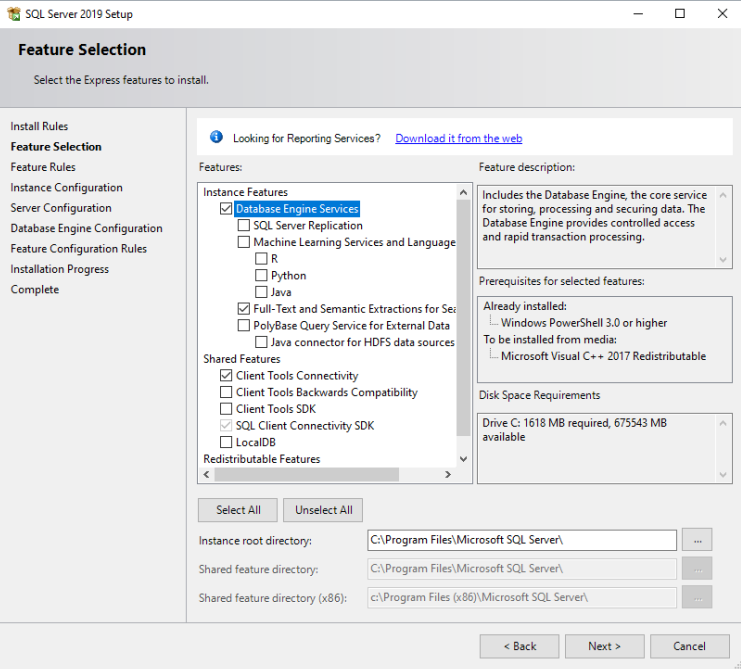
Task: Check Java connector for HDFS data sources
Action: 261,342
